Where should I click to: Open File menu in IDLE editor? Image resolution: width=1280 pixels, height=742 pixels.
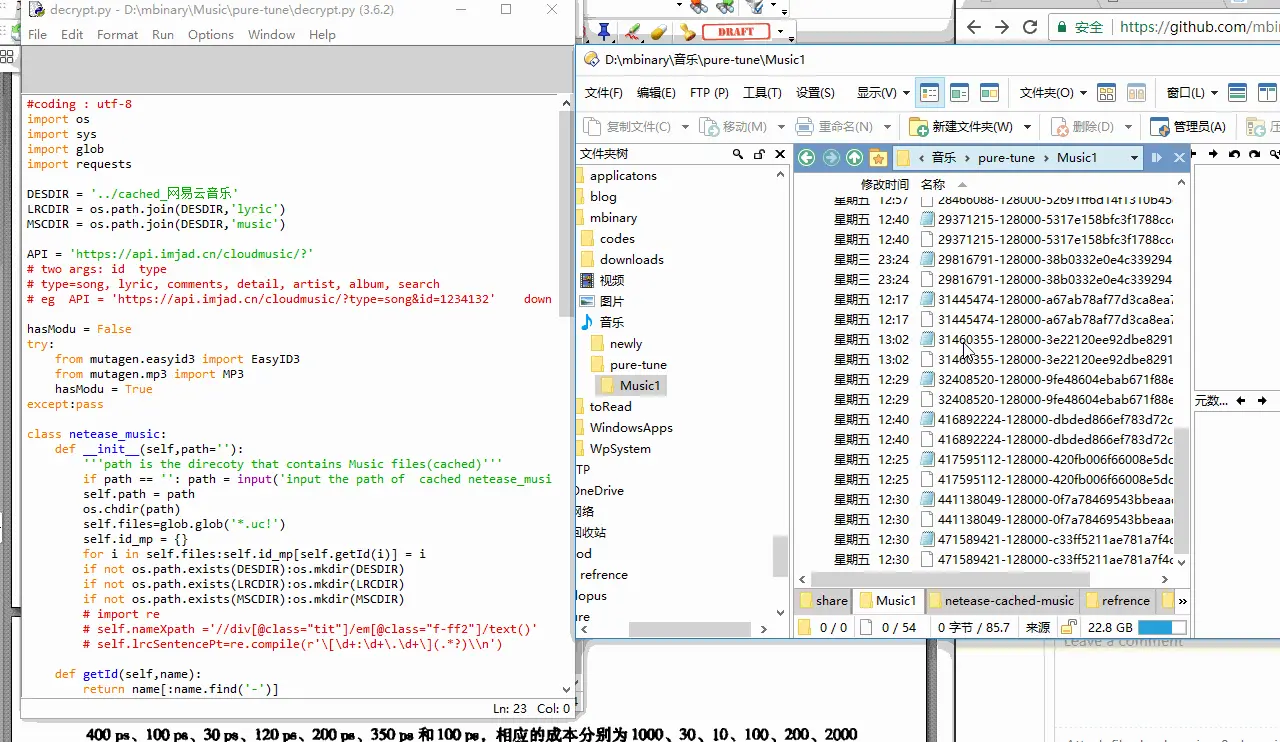(x=37, y=34)
